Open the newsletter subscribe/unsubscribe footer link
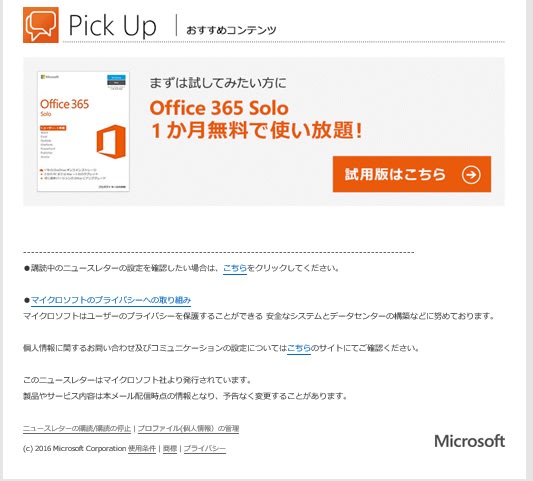The image size is (533, 481). click(x=77, y=428)
